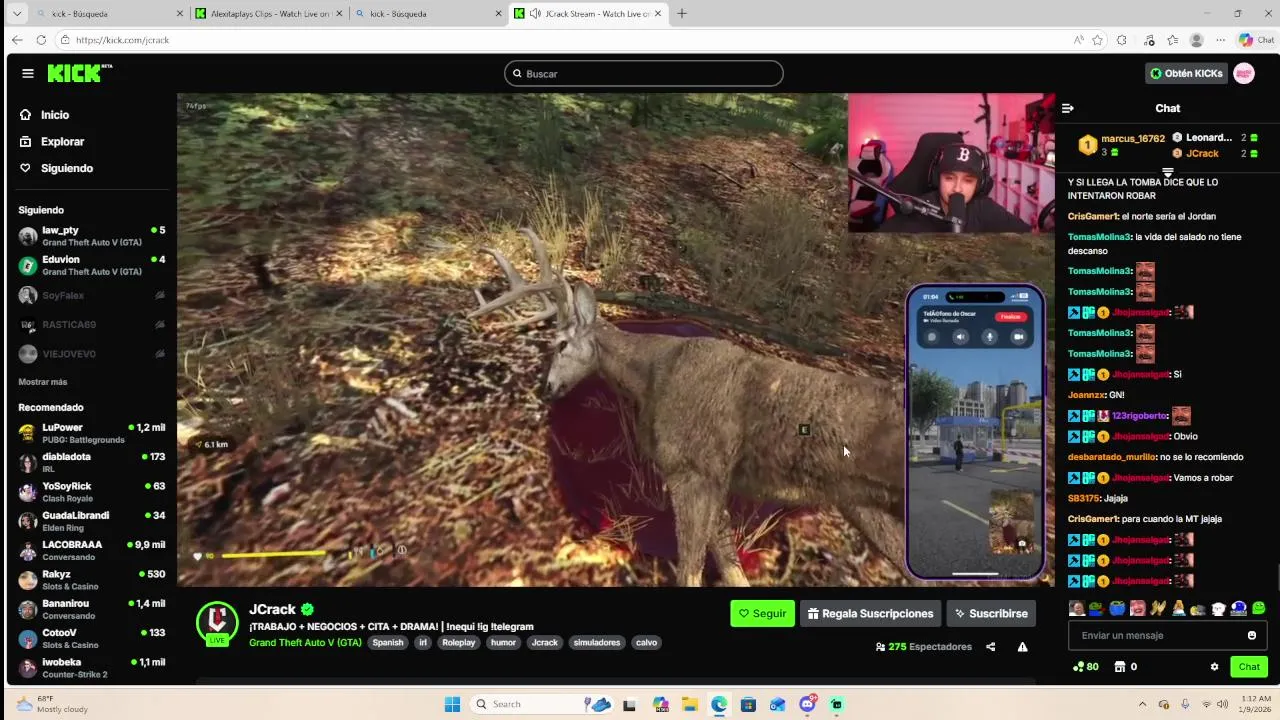Send message with green Chat button

1249,667
